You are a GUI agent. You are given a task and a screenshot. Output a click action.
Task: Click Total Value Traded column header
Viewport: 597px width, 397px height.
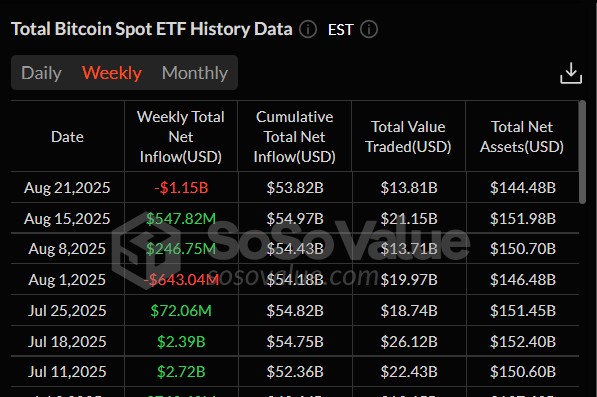point(408,137)
